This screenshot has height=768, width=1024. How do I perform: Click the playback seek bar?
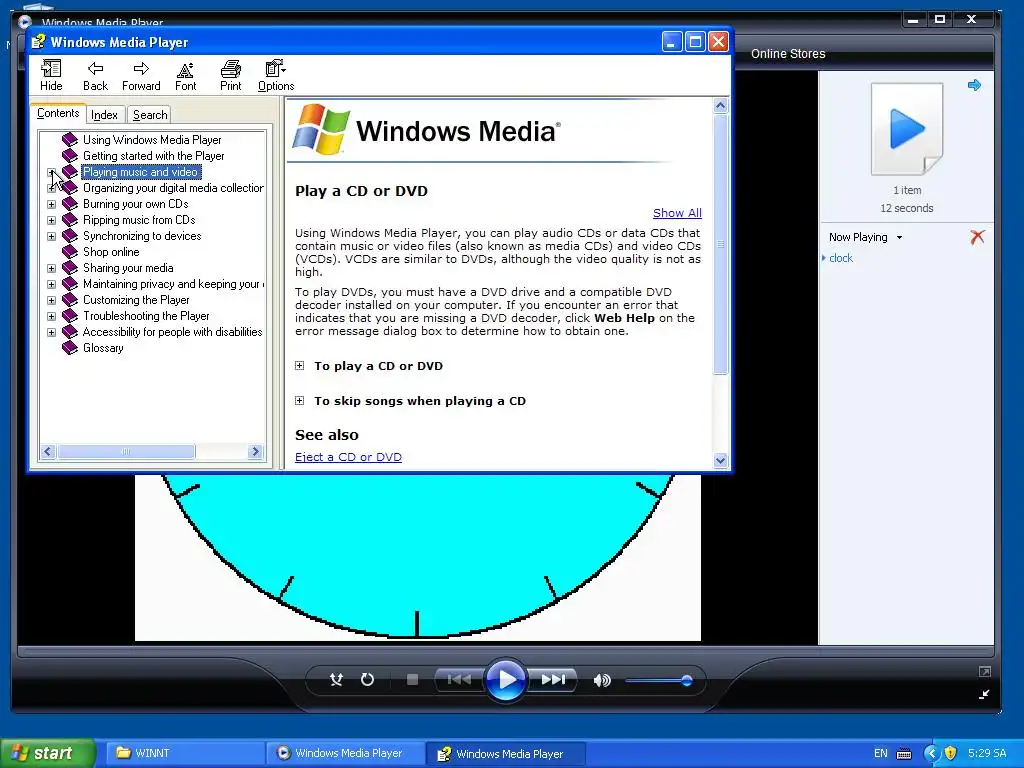coord(505,651)
